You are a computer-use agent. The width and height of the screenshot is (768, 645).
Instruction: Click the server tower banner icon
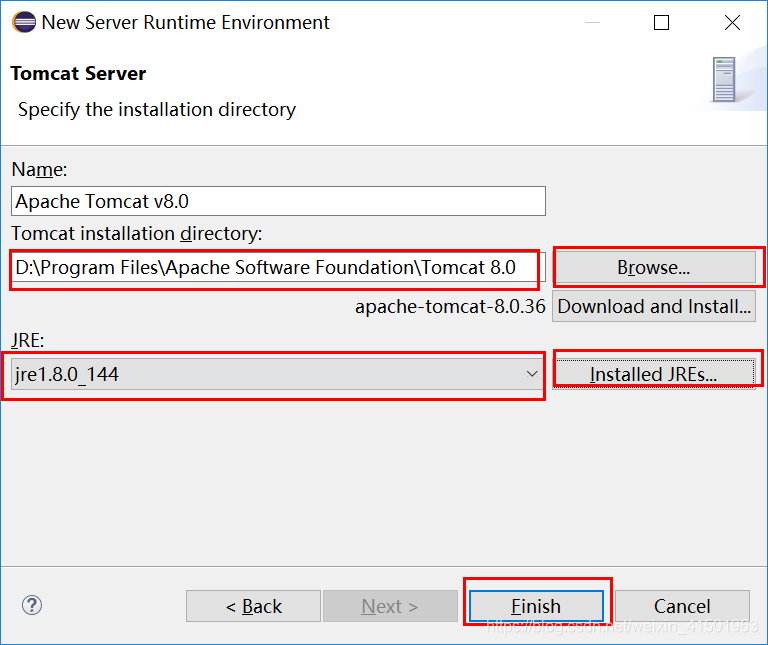(x=724, y=79)
